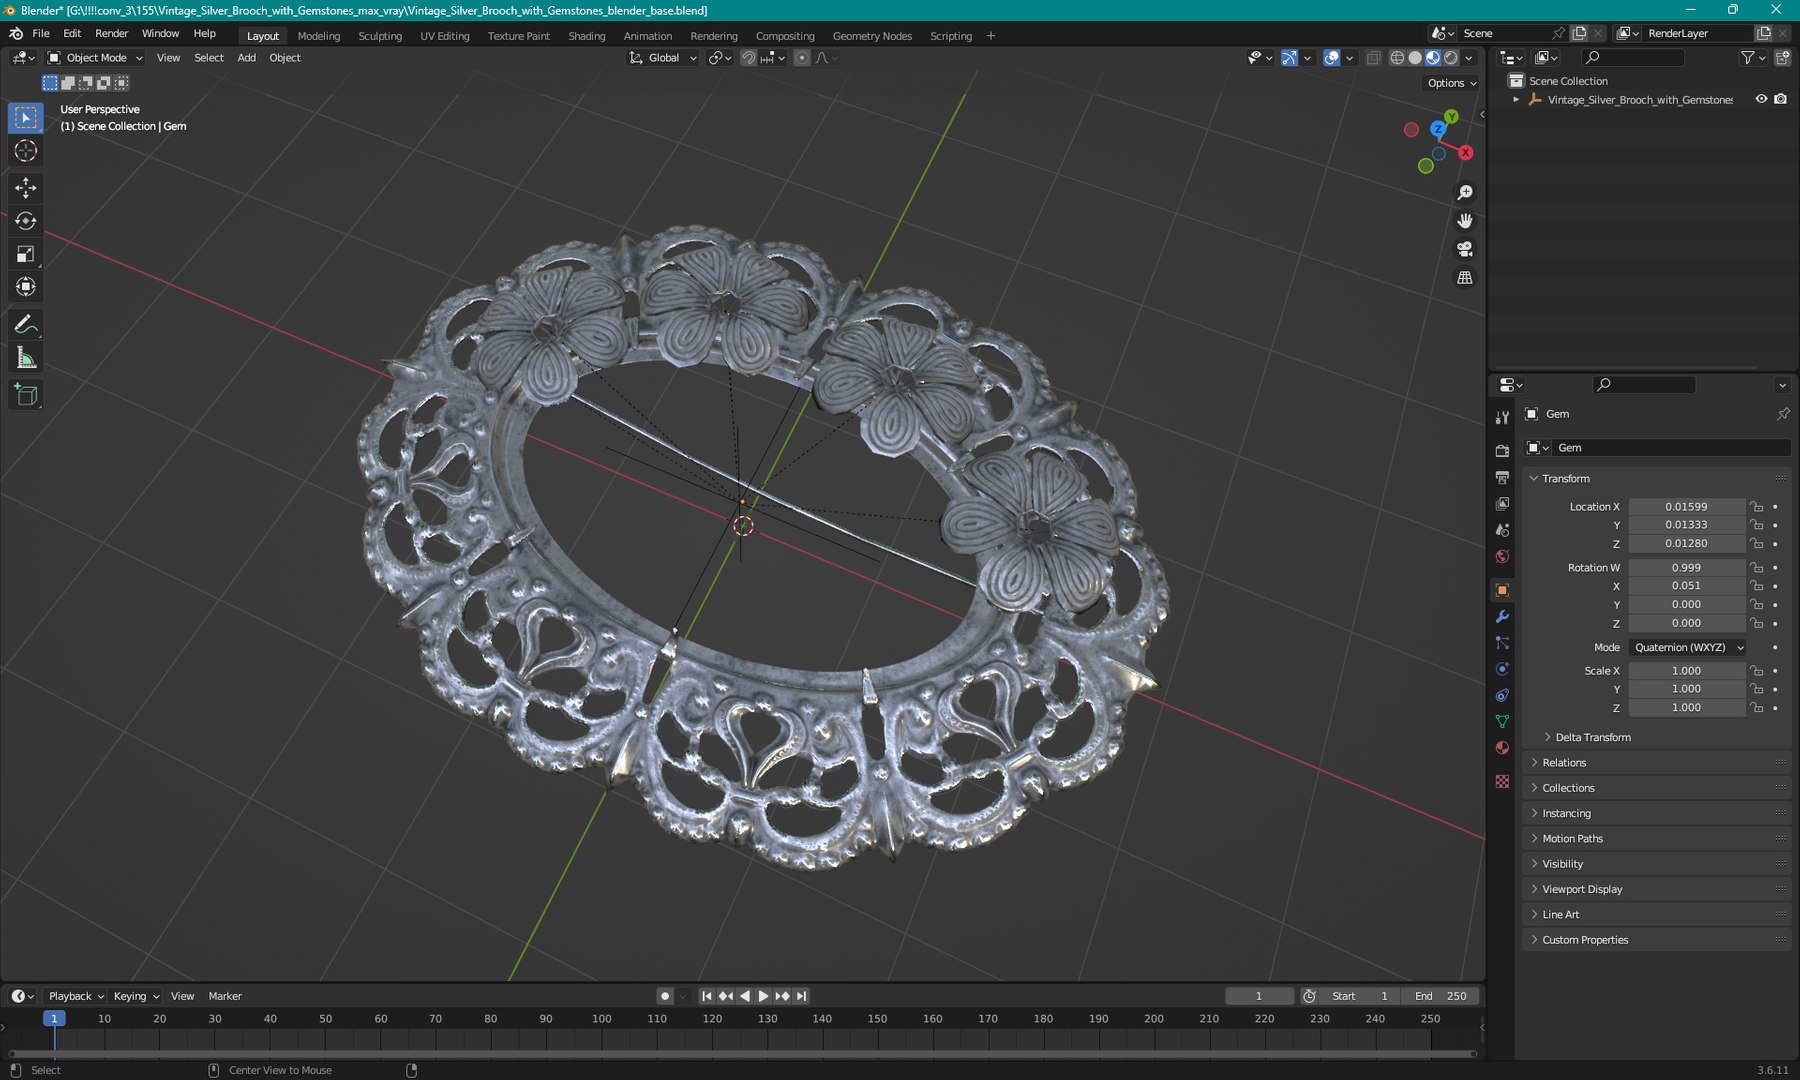Hide Vintage_Silver_Brooch collection in viewport
Image resolution: width=1800 pixels, height=1080 pixels.
[1761, 99]
